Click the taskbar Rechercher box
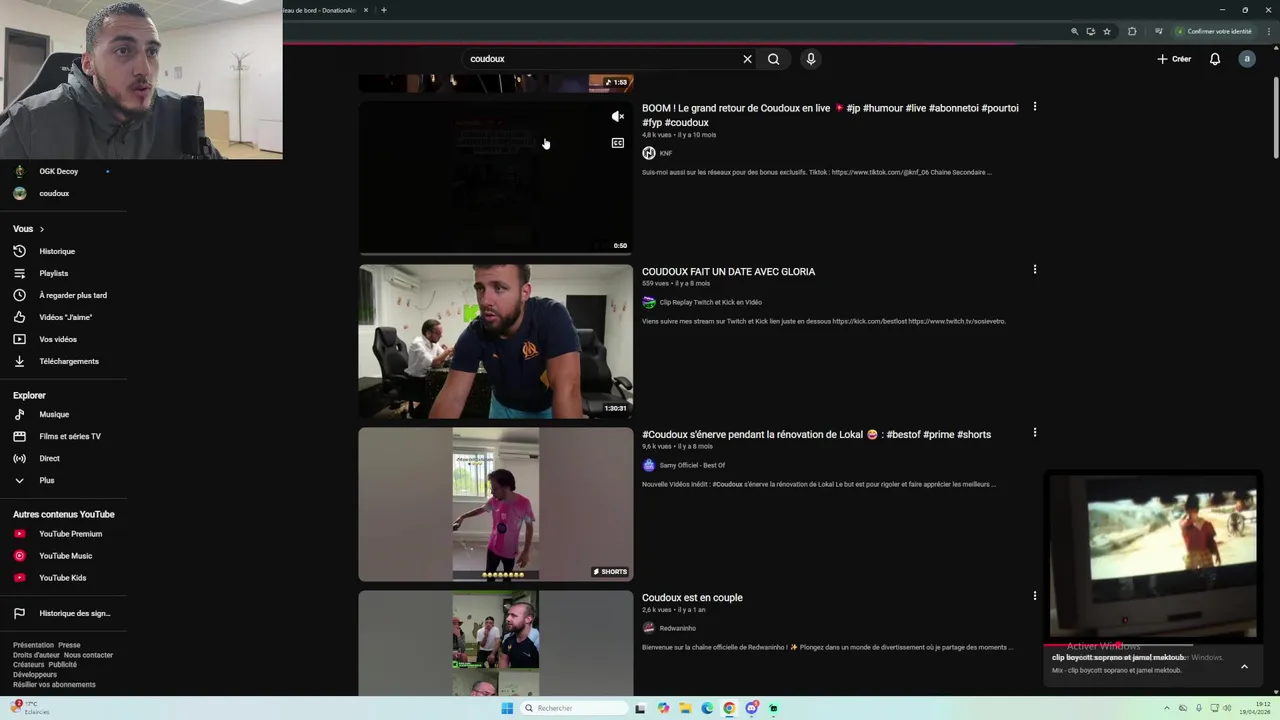Viewport: 1280px width, 720px height. click(575, 708)
